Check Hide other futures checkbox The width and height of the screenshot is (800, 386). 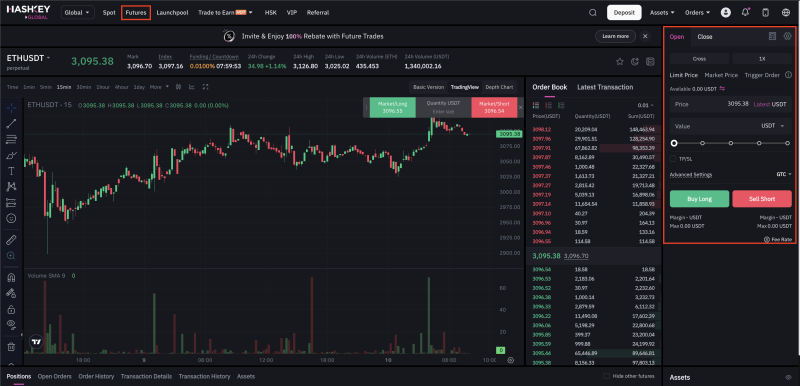[606, 376]
